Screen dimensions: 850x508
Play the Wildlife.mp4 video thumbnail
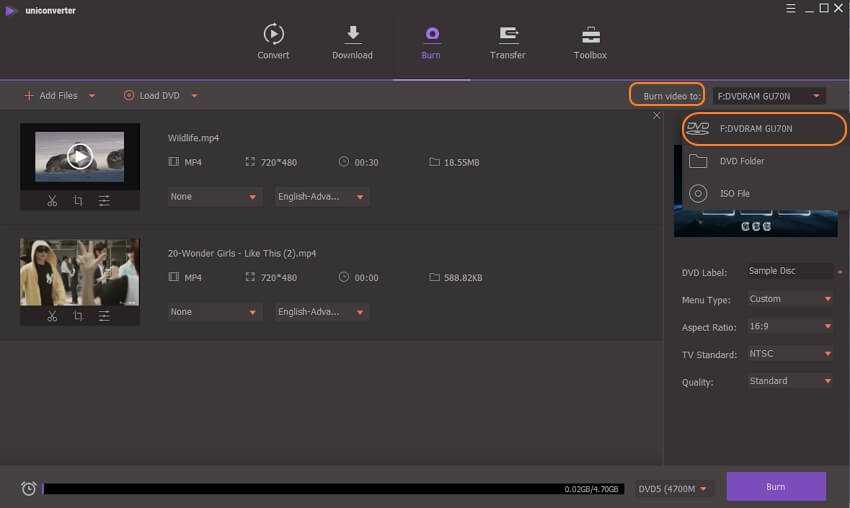[80, 156]
